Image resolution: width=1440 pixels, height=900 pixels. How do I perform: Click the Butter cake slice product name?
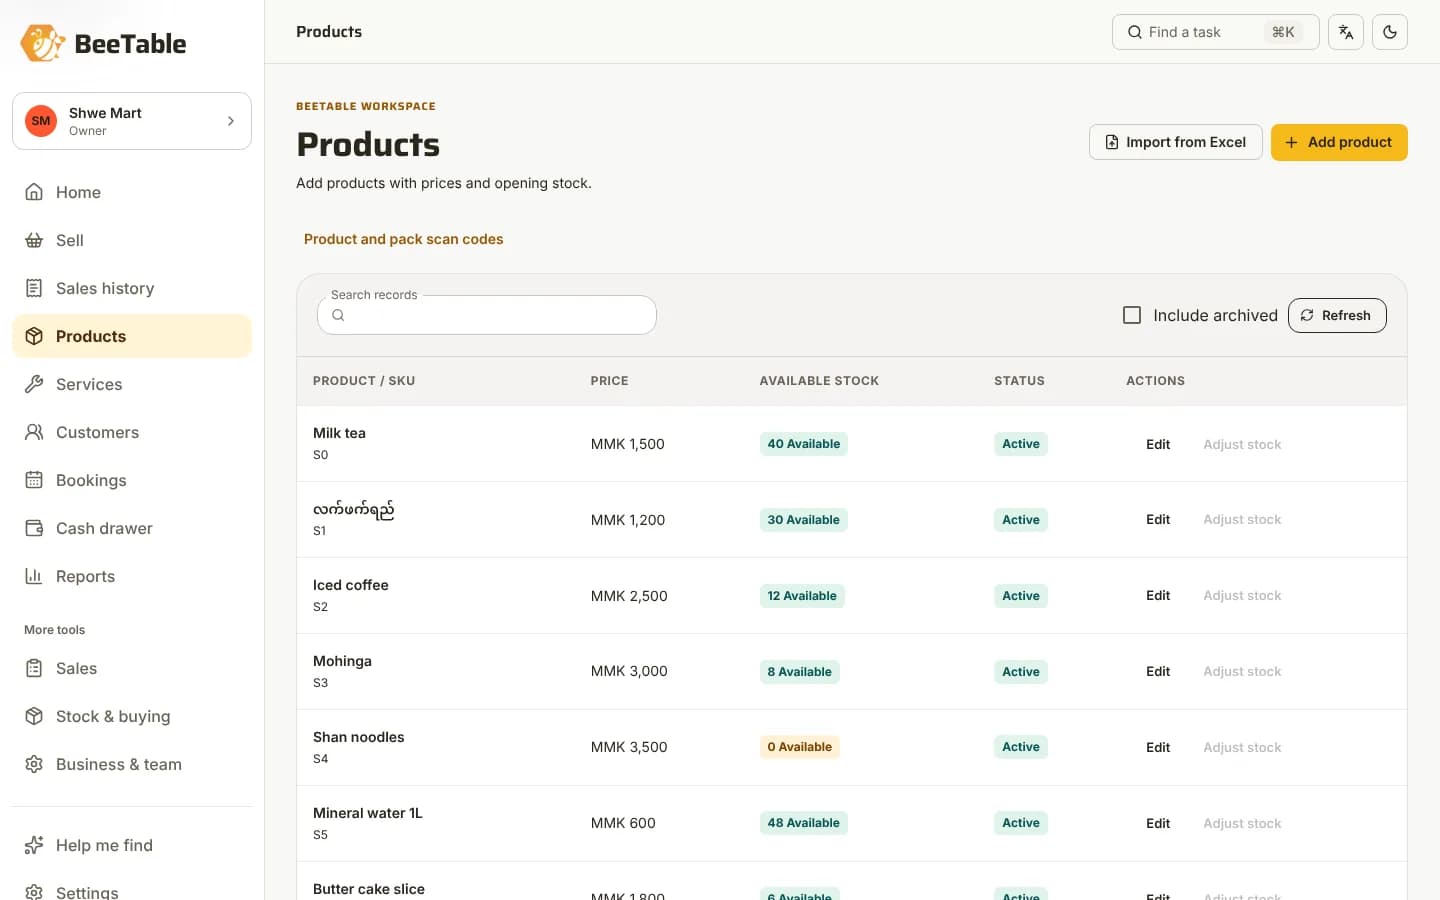tap(369, 889)
